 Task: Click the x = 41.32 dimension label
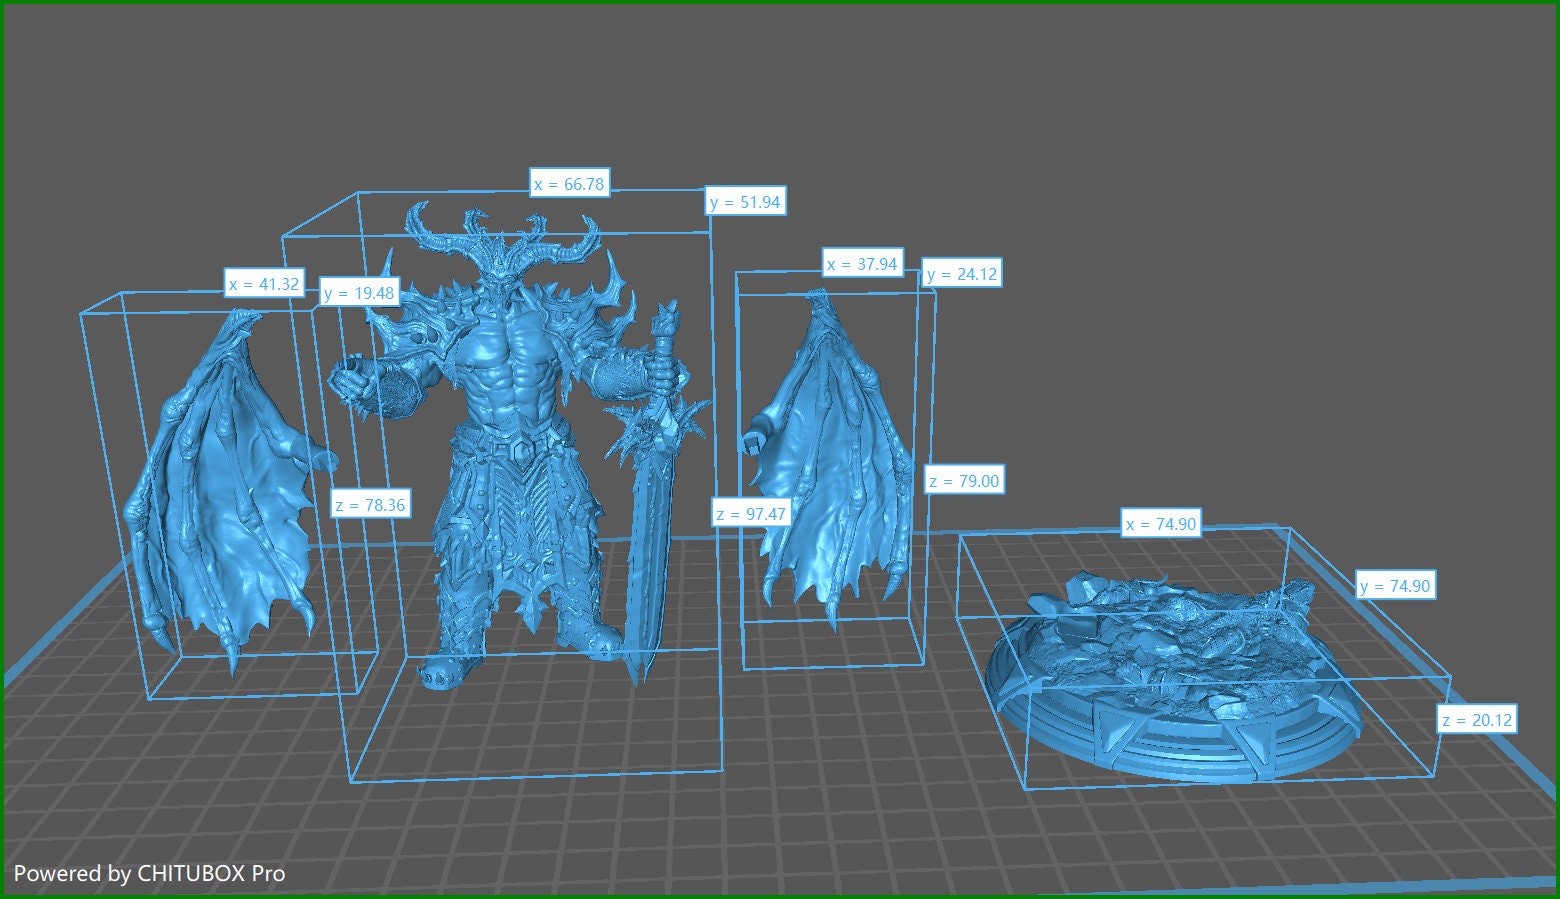[x=264, y=284]
